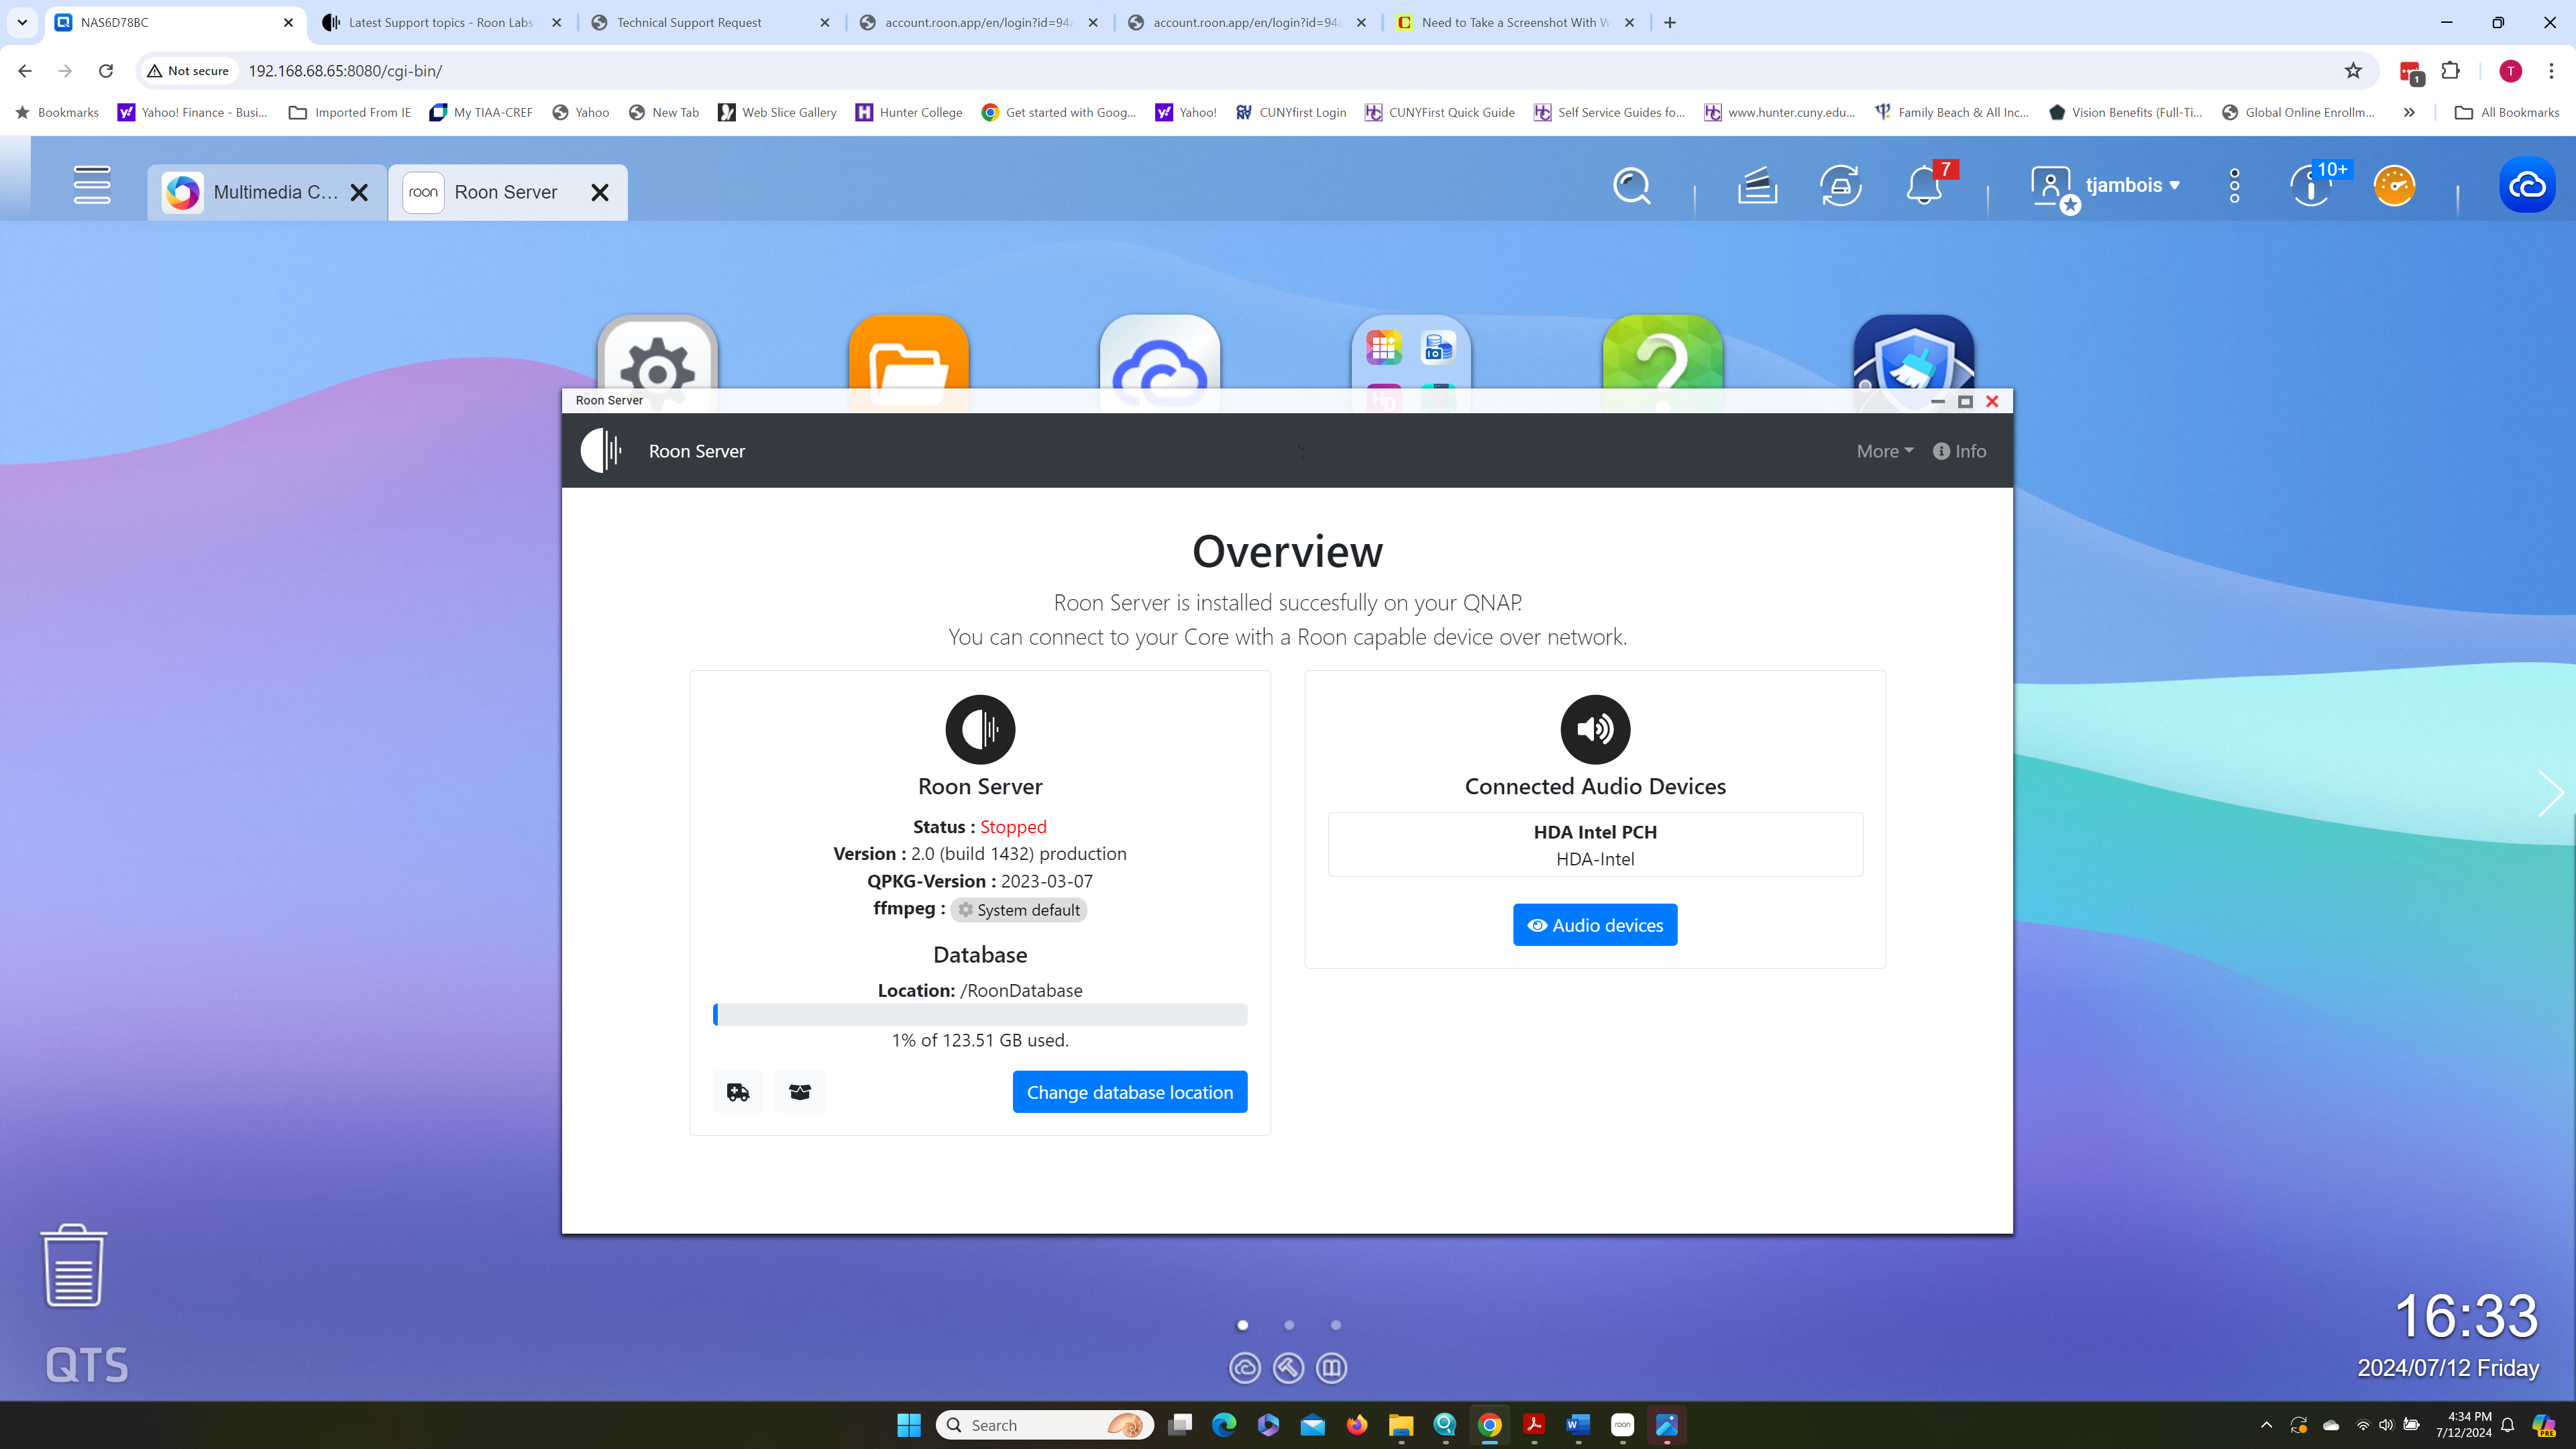Click Change database location button
The width and height of the screenshot is (2576, 1449).
[1130, 1092]
